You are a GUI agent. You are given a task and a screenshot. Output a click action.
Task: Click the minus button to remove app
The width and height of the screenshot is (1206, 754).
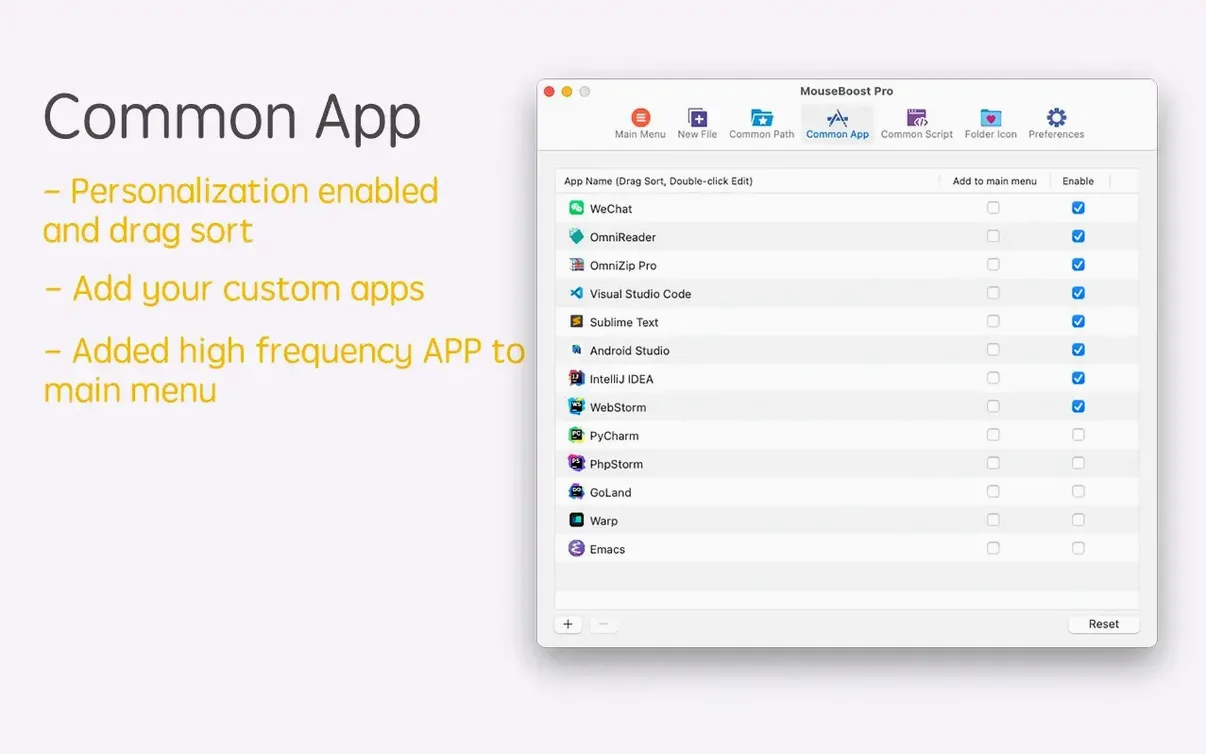(x=603, y=624)
